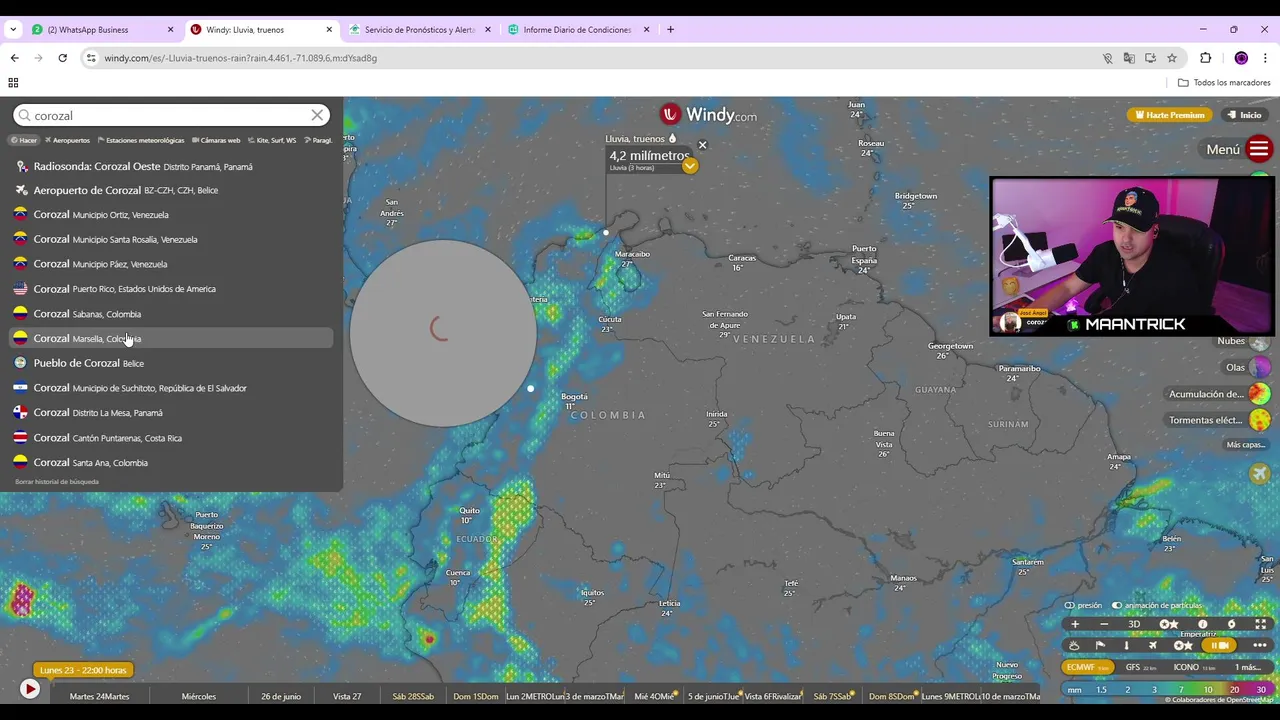Switch to Informe Diario de Condiciones tab
This screenshot has height=720, width=1280.
tap(578, 30)
